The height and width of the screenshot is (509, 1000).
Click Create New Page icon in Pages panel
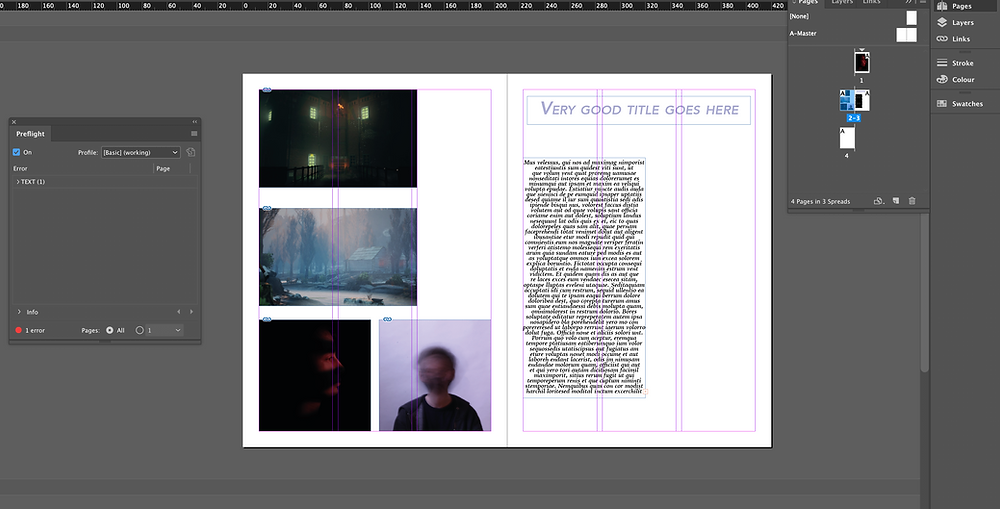coord(896,201)
